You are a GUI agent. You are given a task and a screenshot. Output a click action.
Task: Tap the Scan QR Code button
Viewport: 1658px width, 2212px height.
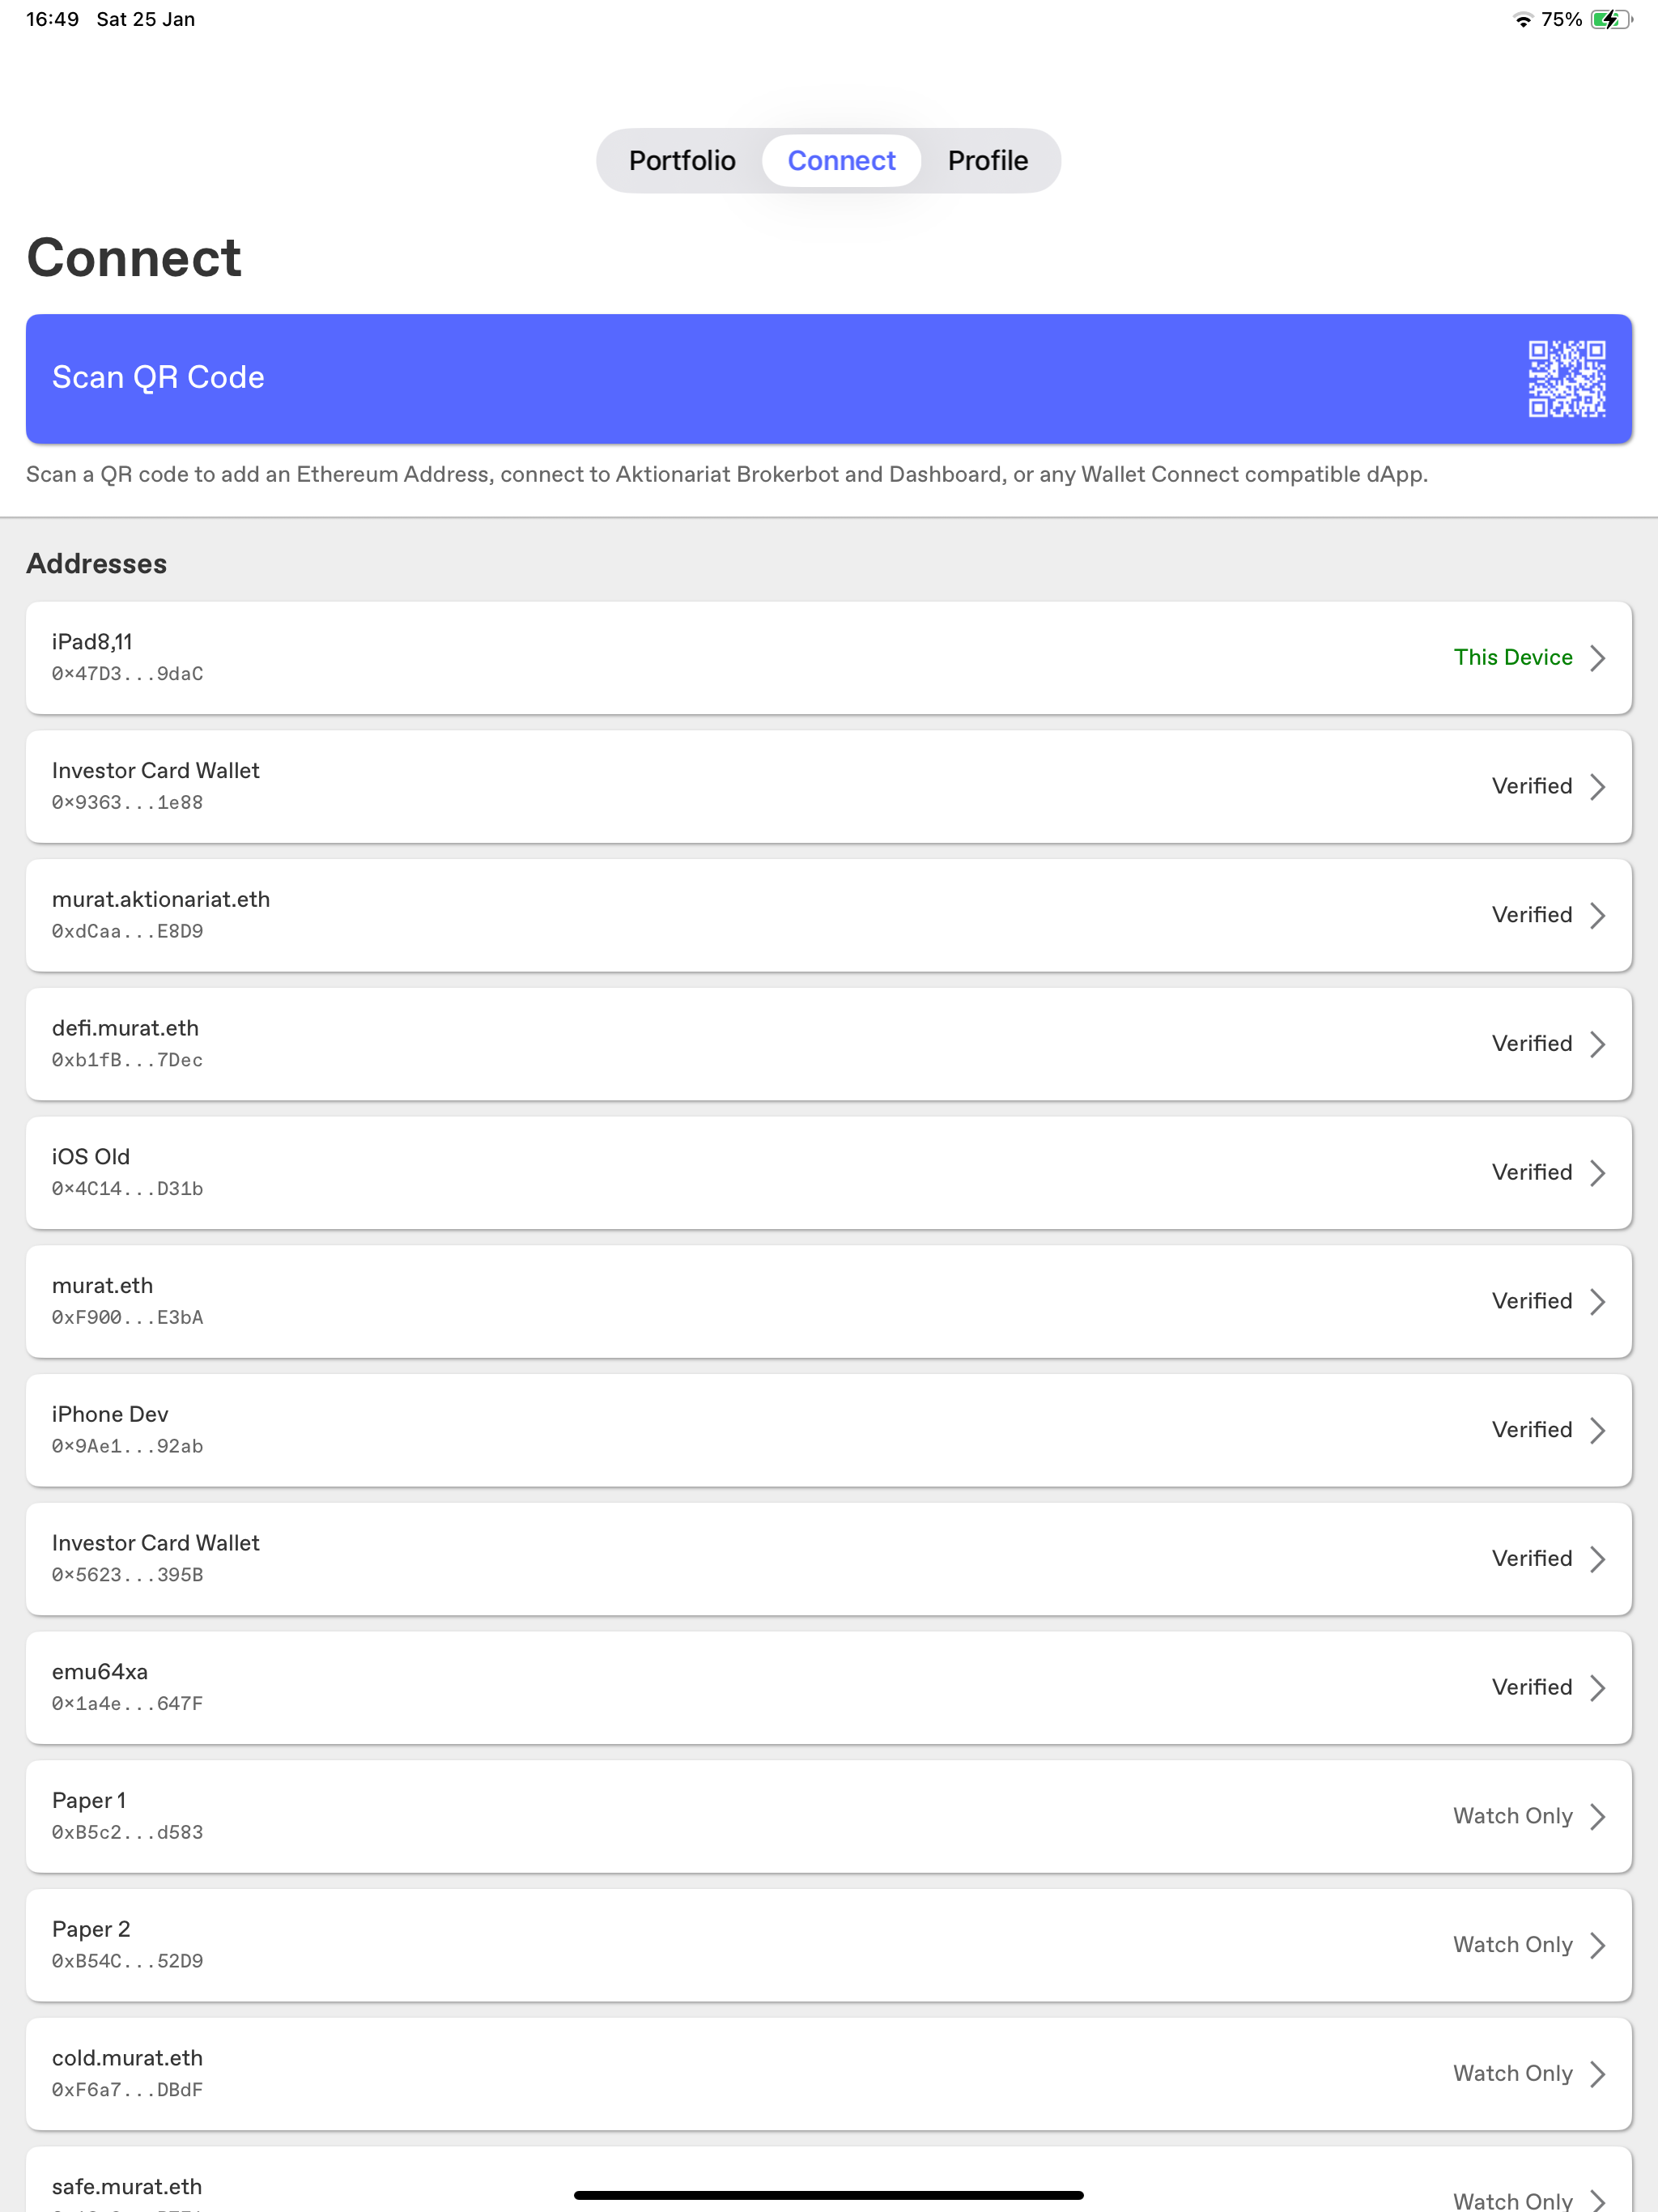(829, 379)
